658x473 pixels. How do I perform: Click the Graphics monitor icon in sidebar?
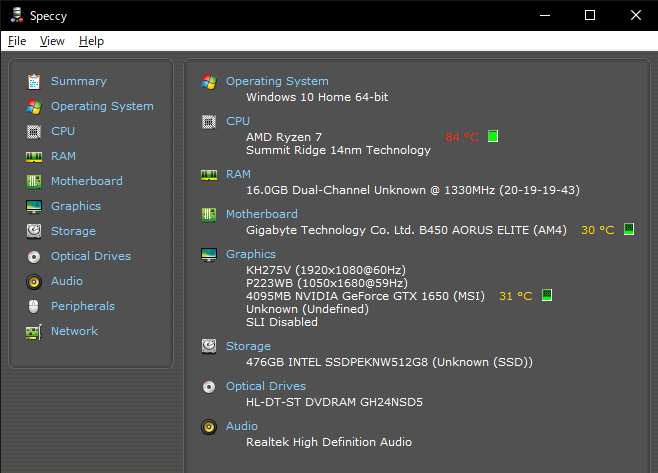tap(34, 206)
